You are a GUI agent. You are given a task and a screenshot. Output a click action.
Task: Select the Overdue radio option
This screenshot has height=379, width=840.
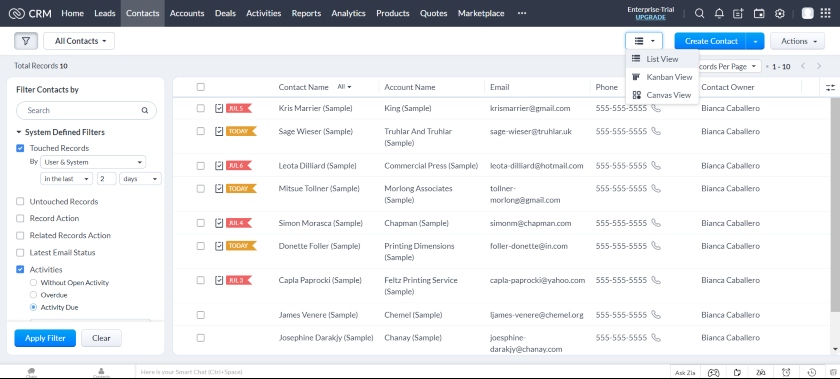point(33,295)
